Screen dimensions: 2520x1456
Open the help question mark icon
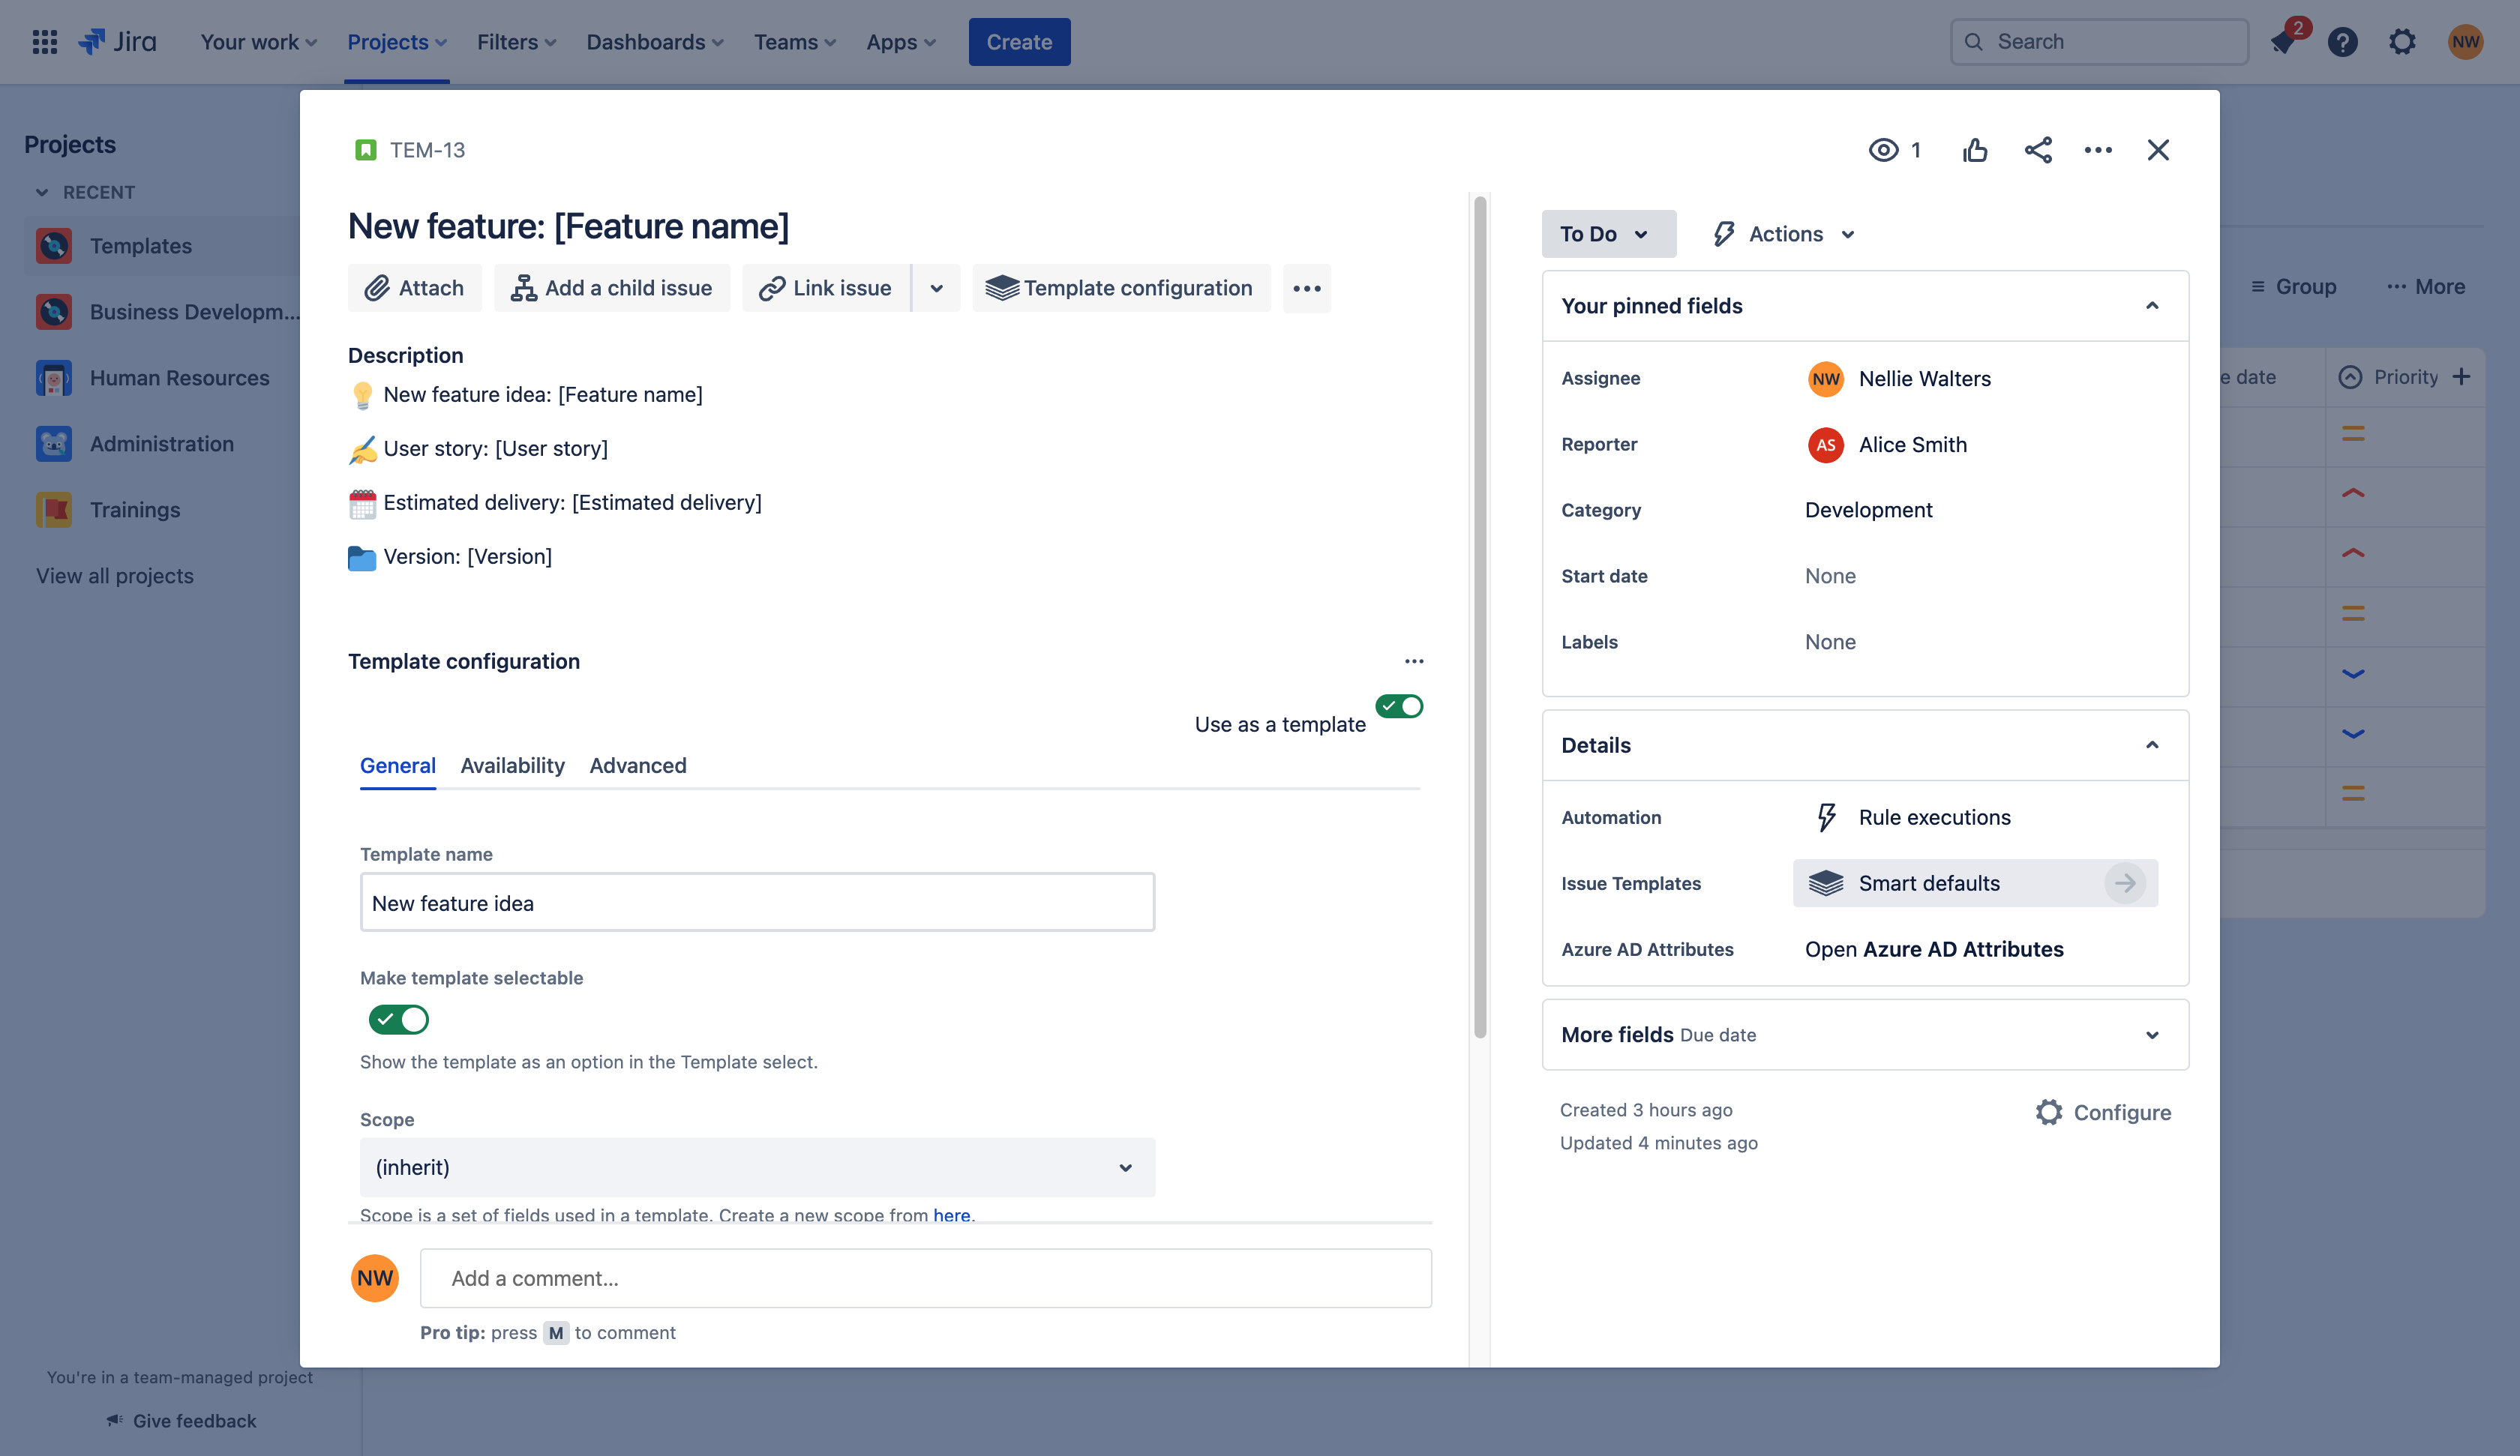point(2342,42)
